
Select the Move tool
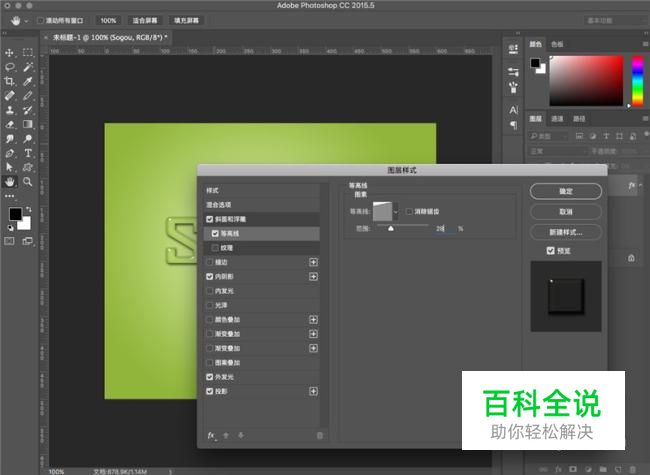tap(10, 53)
